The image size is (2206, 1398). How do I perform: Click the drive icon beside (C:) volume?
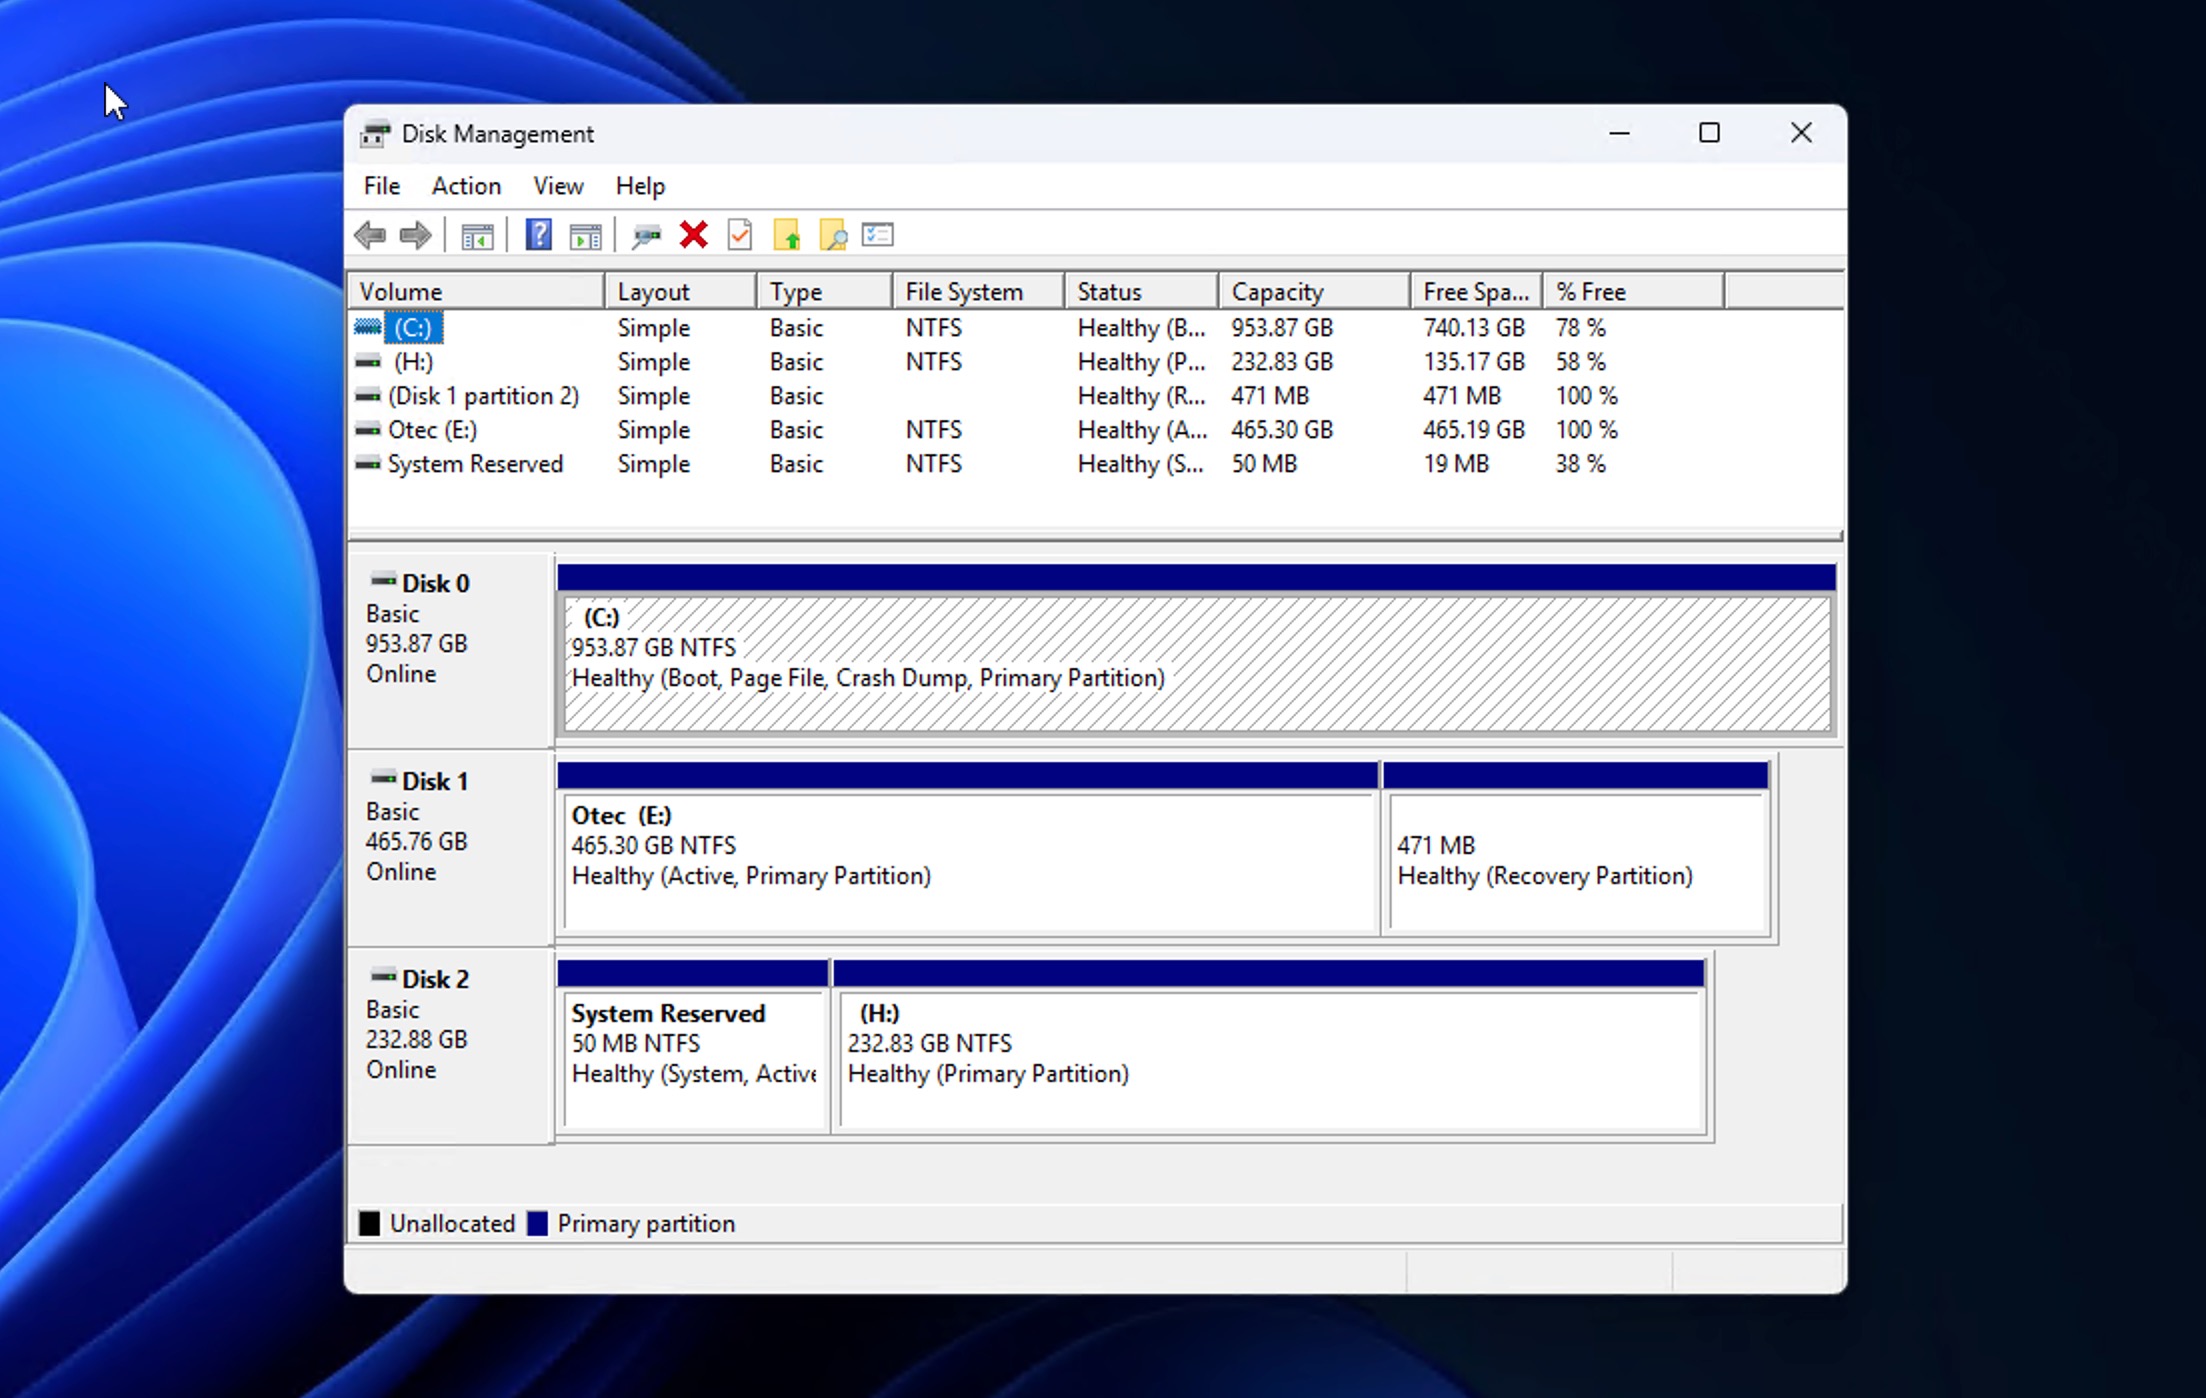tap(368, 327)
